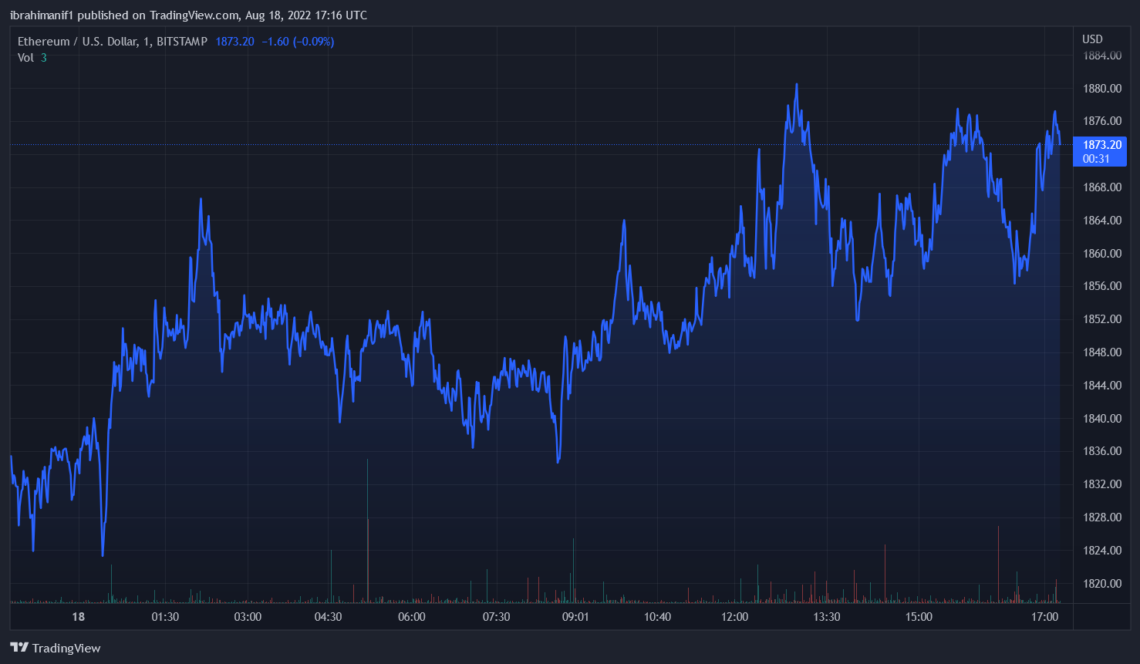The height and width of the screenshot is (664, 1140).
Task: Click the -1.60 (-0.09%) price change text
Action: pos(298,41)
